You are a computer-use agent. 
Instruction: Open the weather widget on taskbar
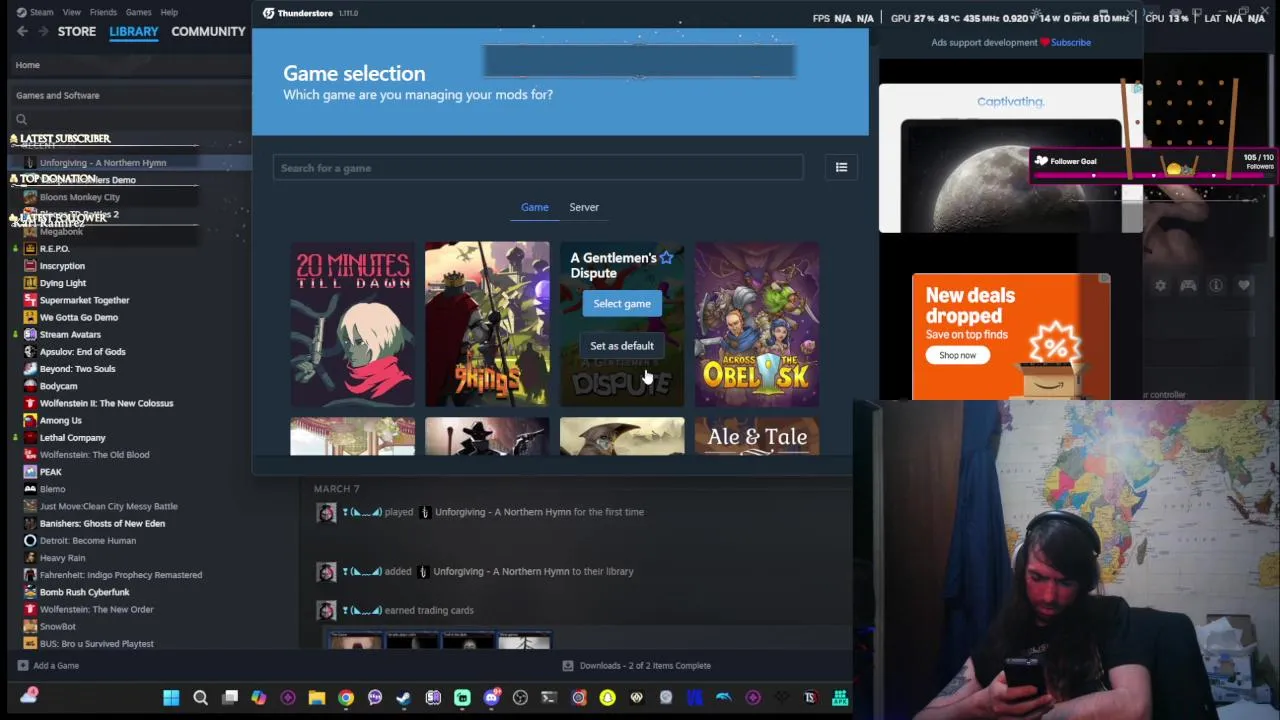coord(28,695)
